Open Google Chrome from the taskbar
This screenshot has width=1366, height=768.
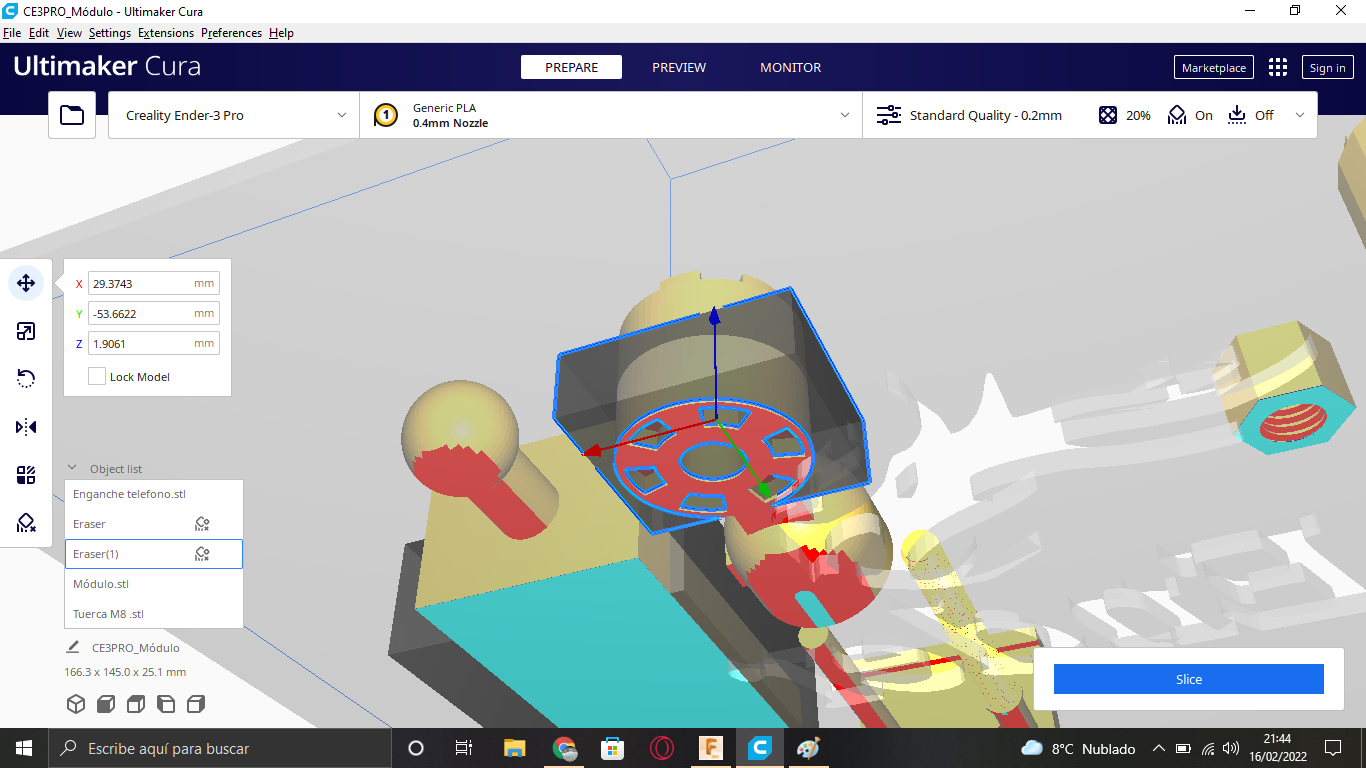click(x=564, y=748)
